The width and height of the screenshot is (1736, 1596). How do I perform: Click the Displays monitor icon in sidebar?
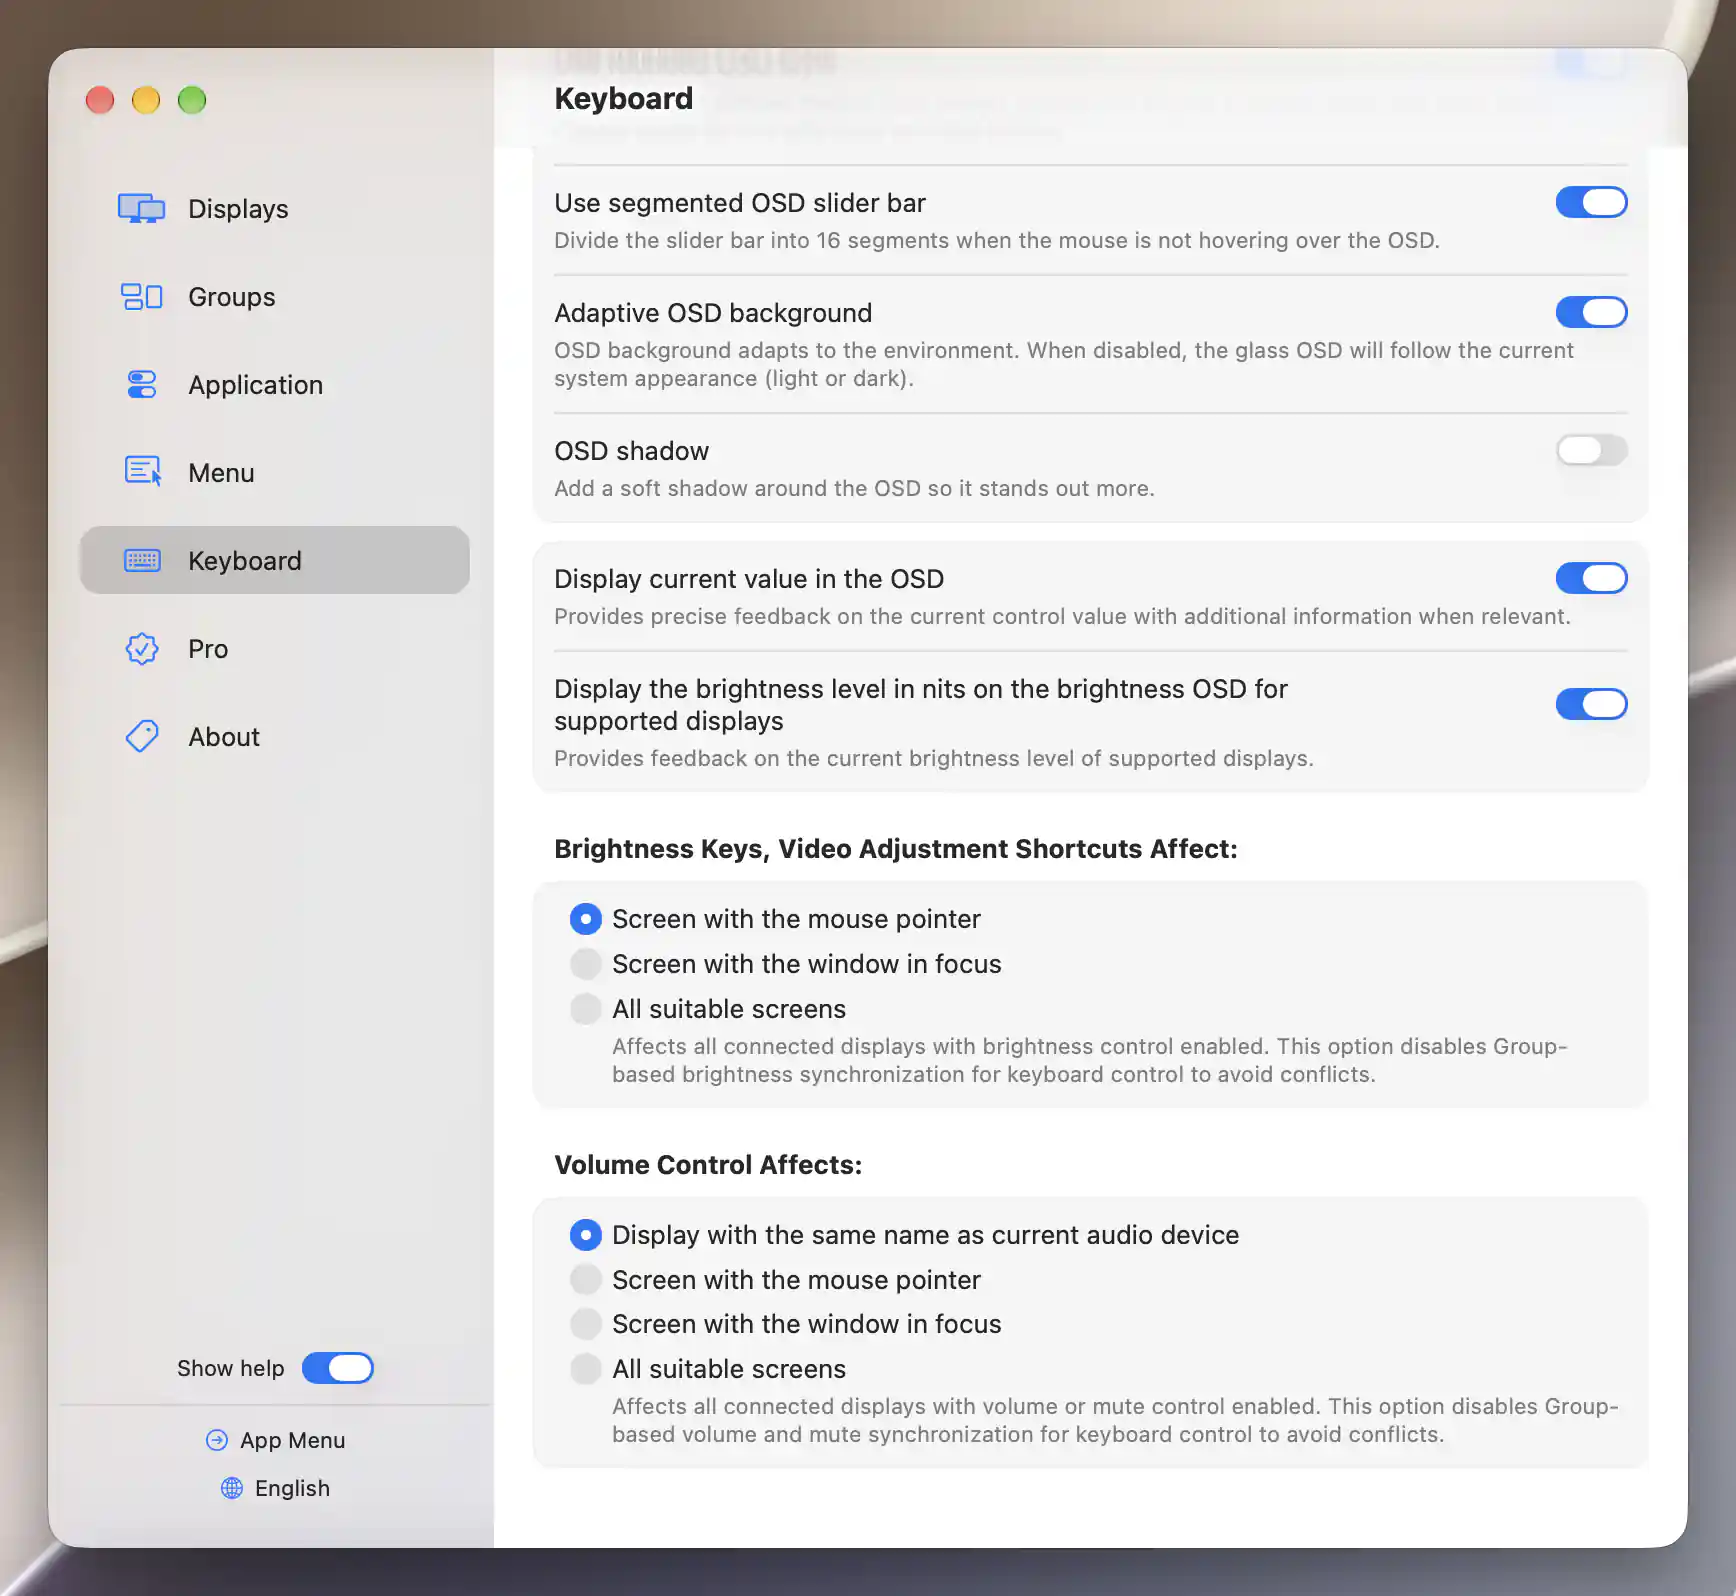click(x=141, y=209)
